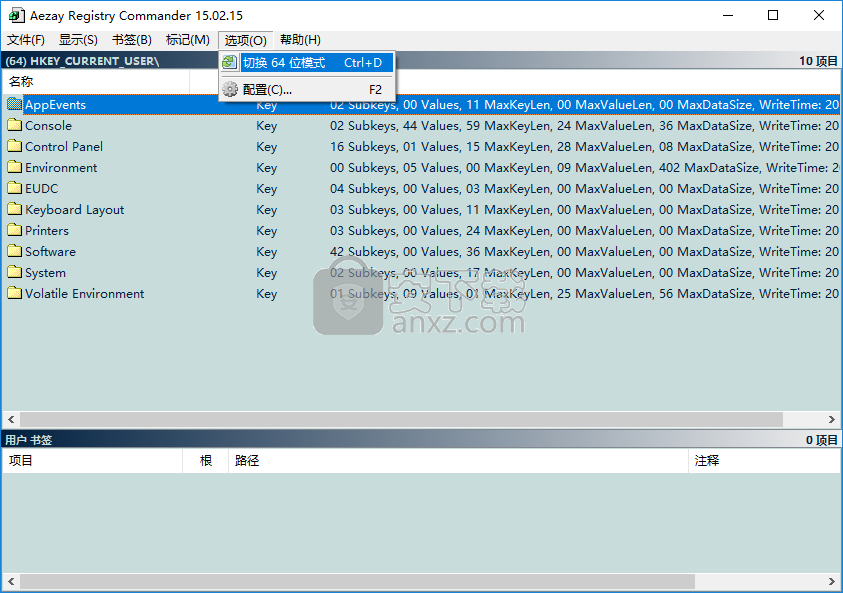The image size is (843, 593).
Task: Click the AppEvents folder icon
Action: (15, 104)
